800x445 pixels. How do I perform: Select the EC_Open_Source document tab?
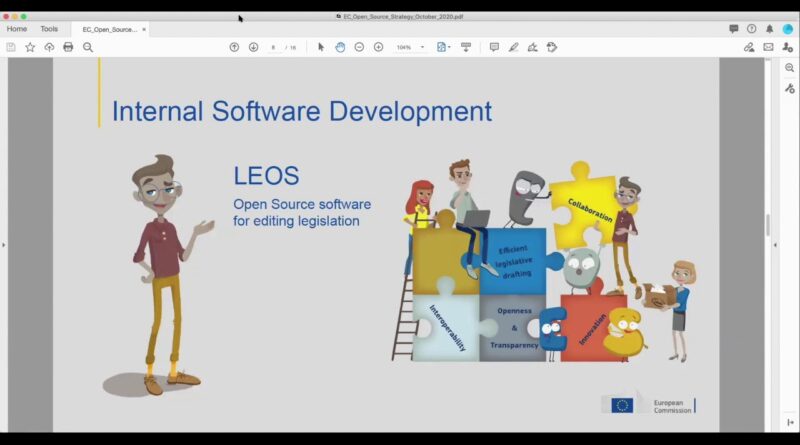109,30
